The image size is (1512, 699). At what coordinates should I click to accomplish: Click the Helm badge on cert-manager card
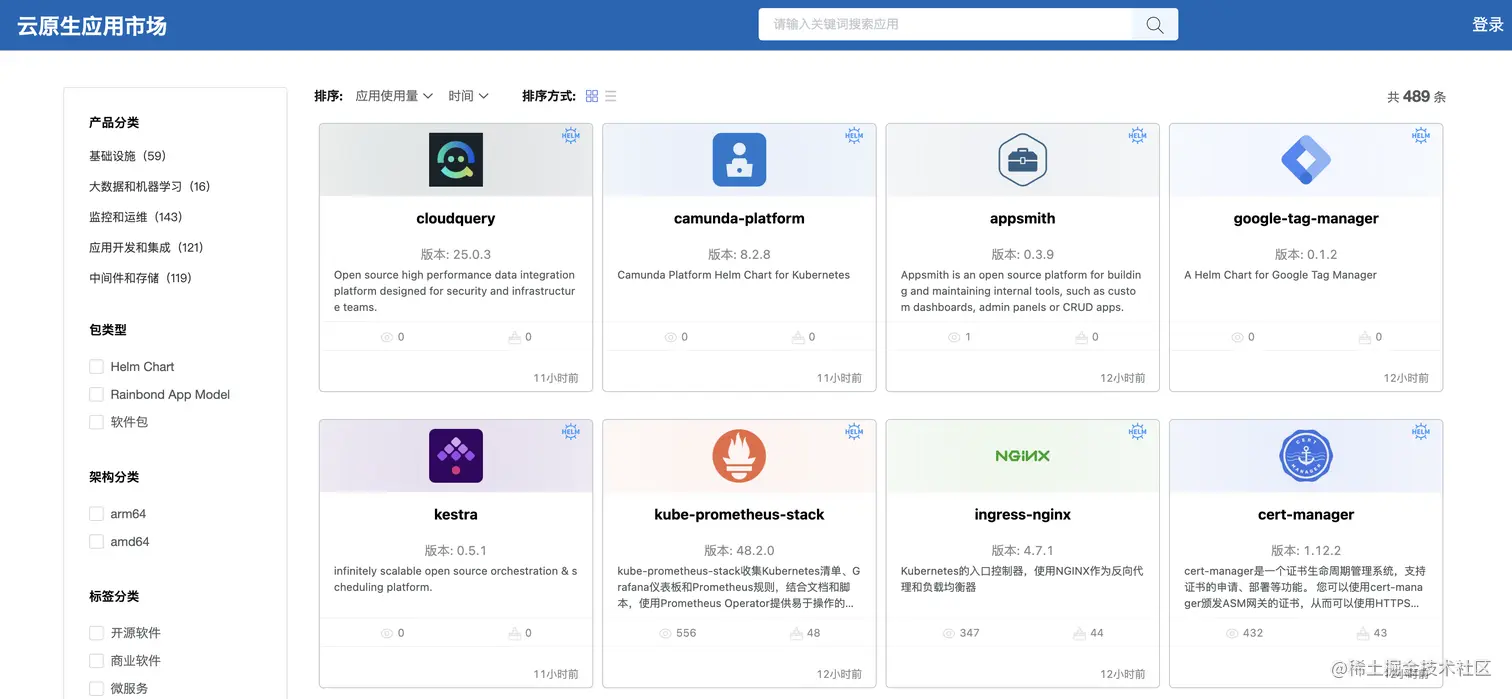(x=1421, y=432)
